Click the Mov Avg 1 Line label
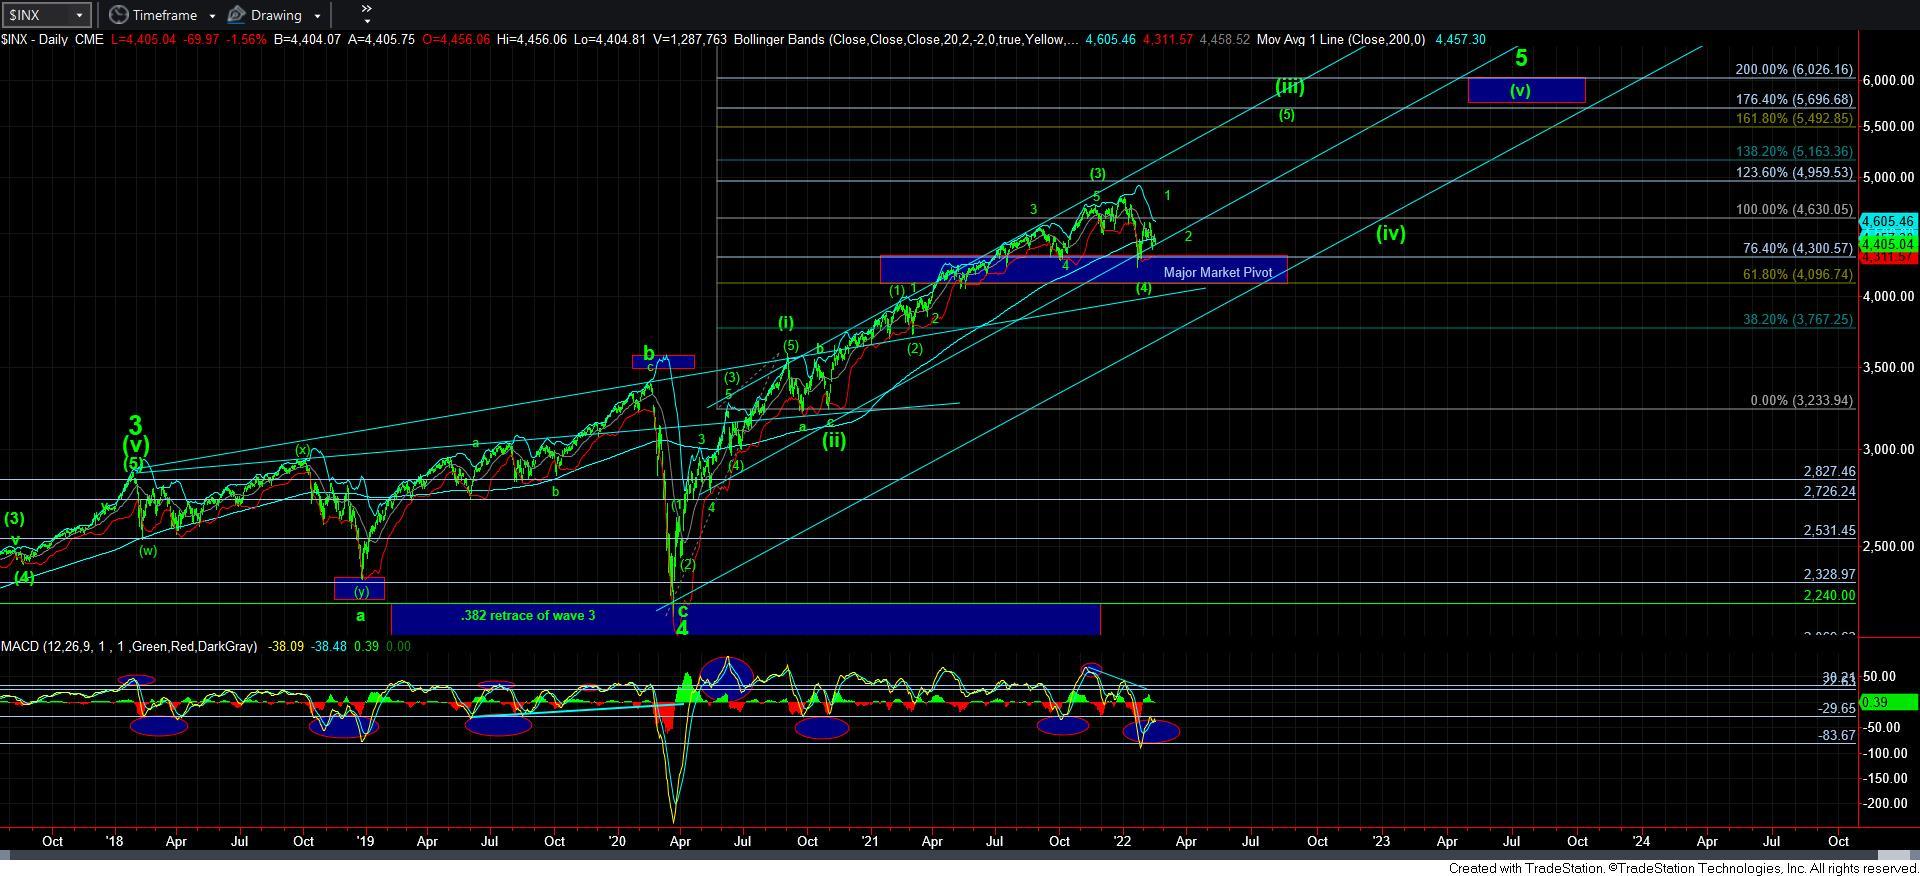Image resolution: width=1920 pixels, height=876 pixels. (1340, 40)
